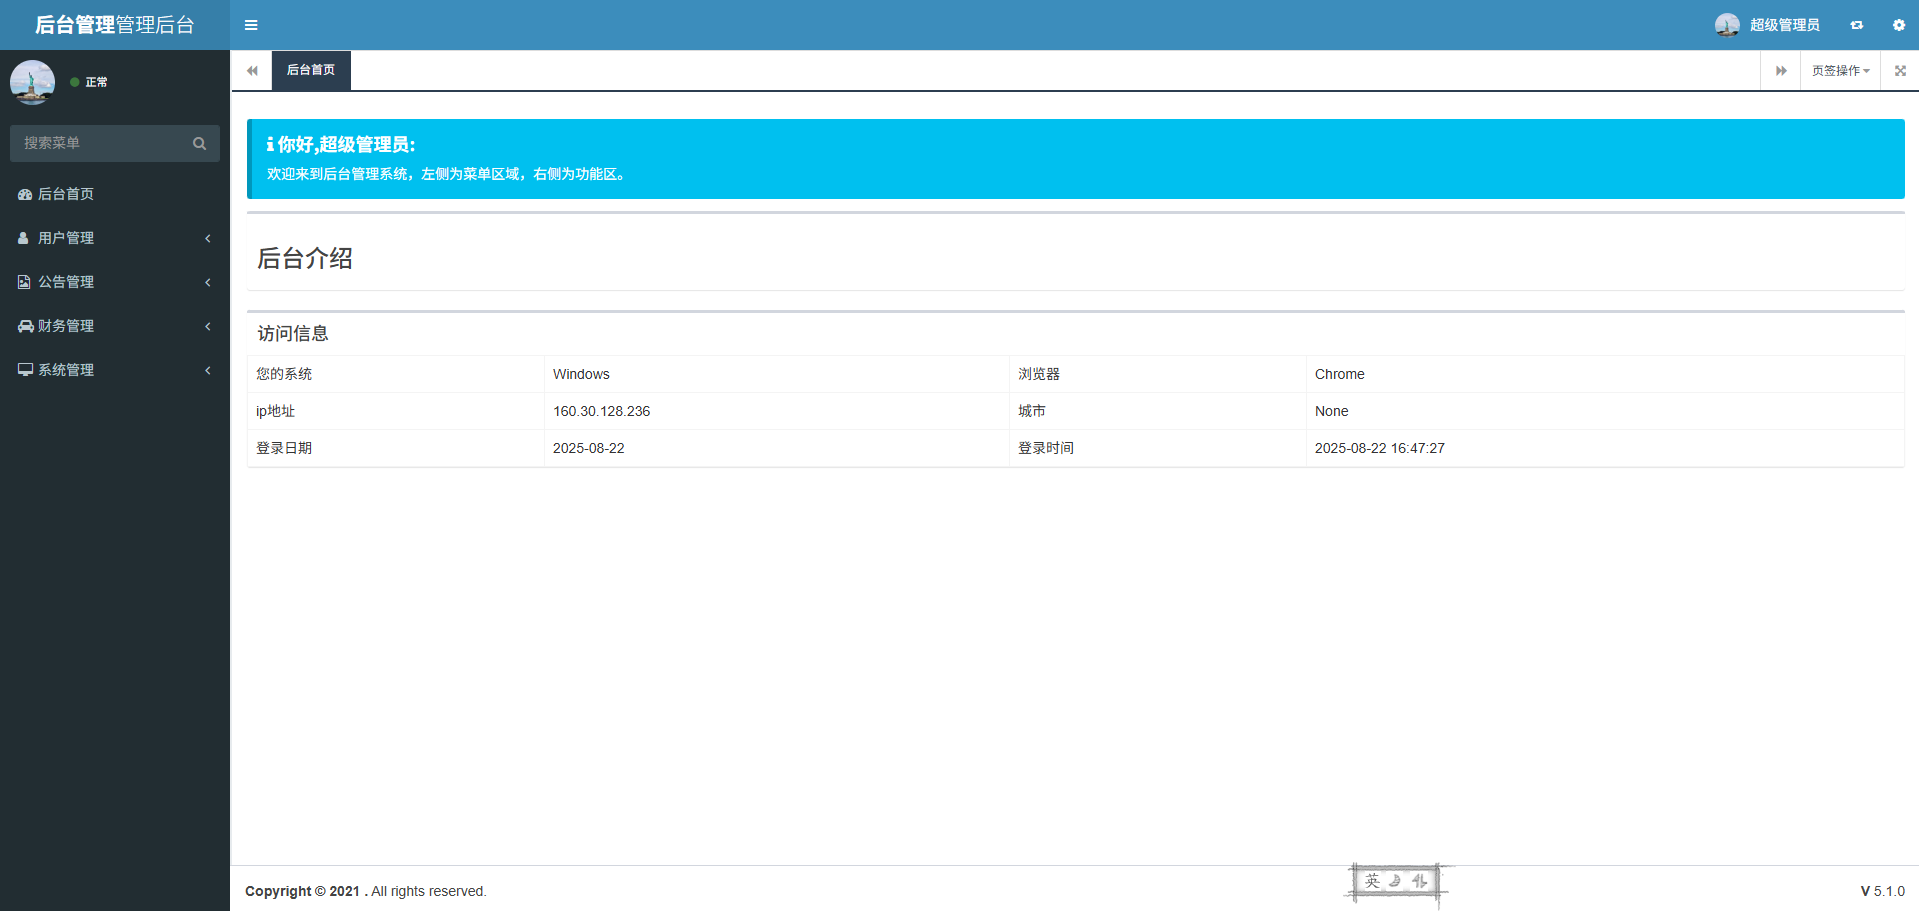
Task: Select the 后台首页 tab
Action: pyautogui.click(x=311, y=70)
